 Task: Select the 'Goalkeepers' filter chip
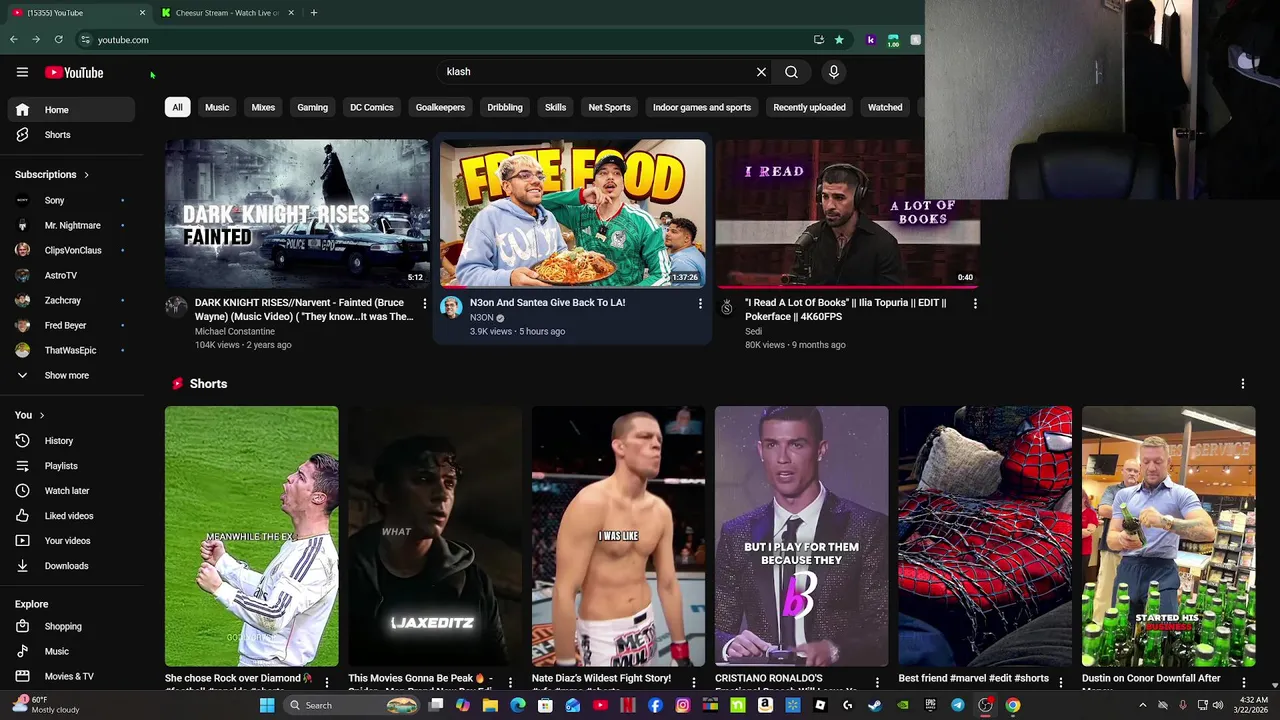440,107
